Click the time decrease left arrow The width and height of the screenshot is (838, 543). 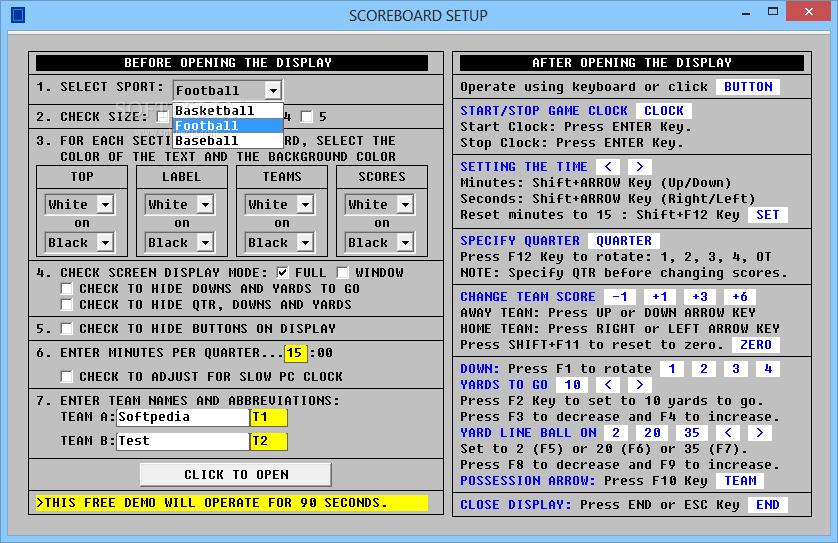click(608, 167)
